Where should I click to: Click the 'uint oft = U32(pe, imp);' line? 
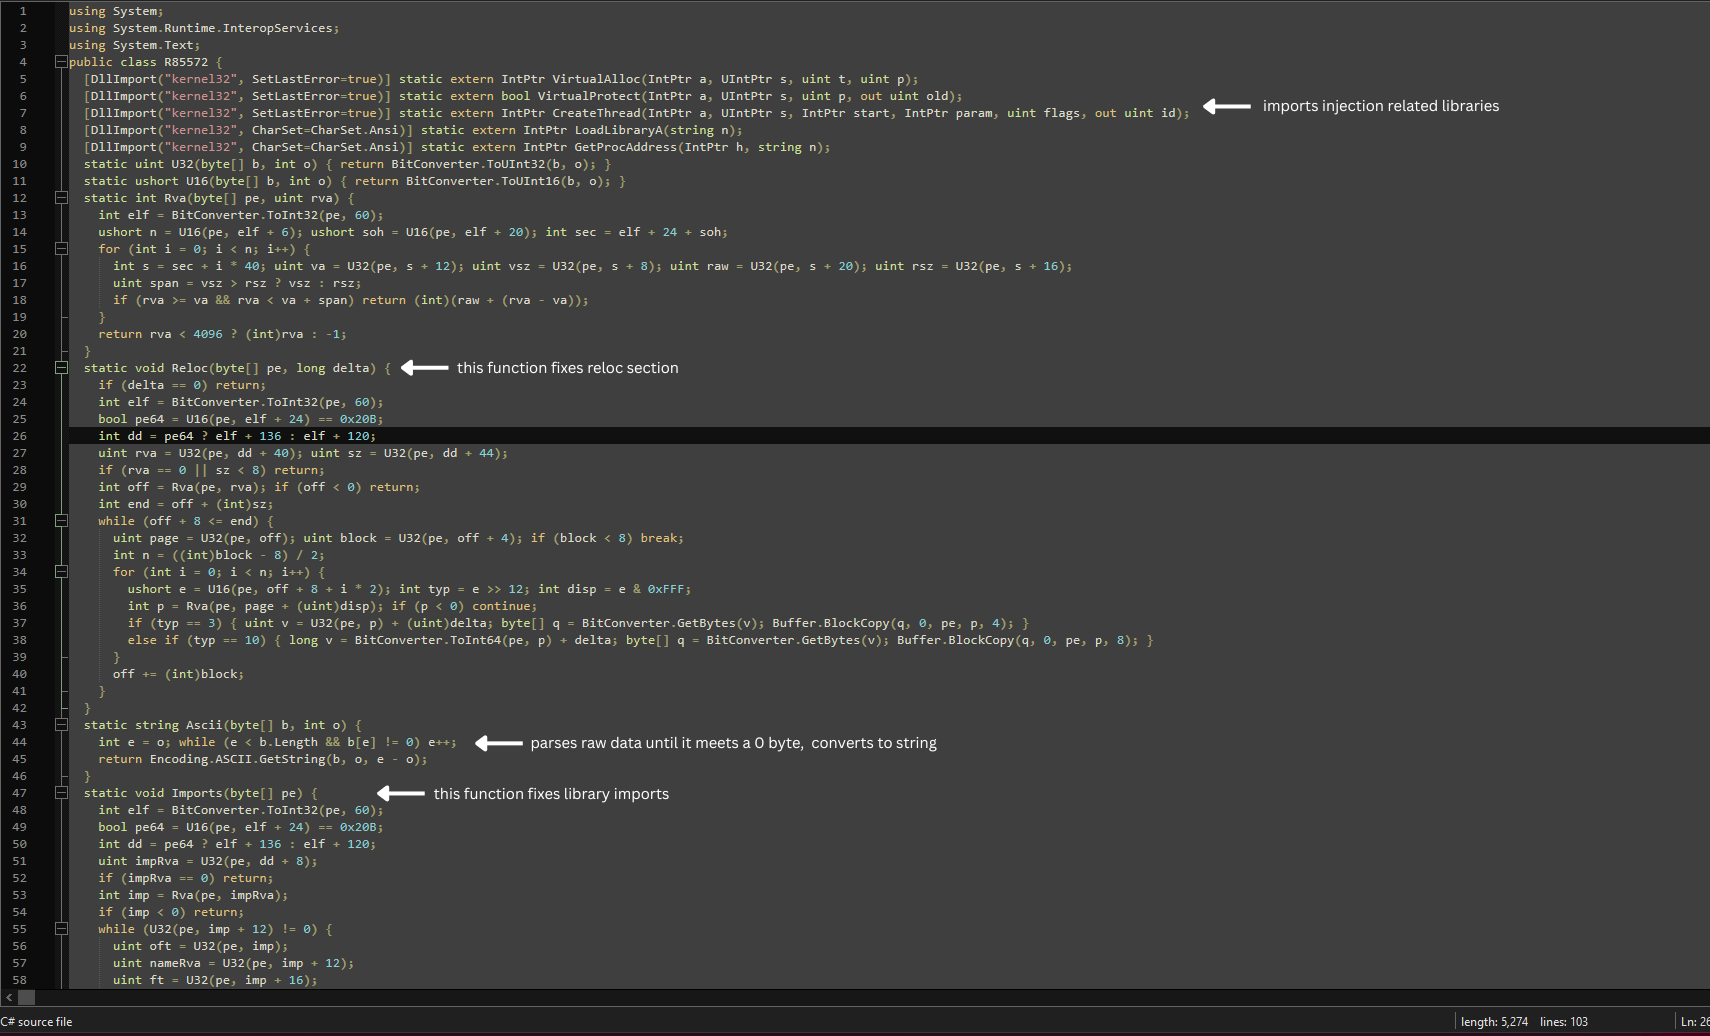200,946
